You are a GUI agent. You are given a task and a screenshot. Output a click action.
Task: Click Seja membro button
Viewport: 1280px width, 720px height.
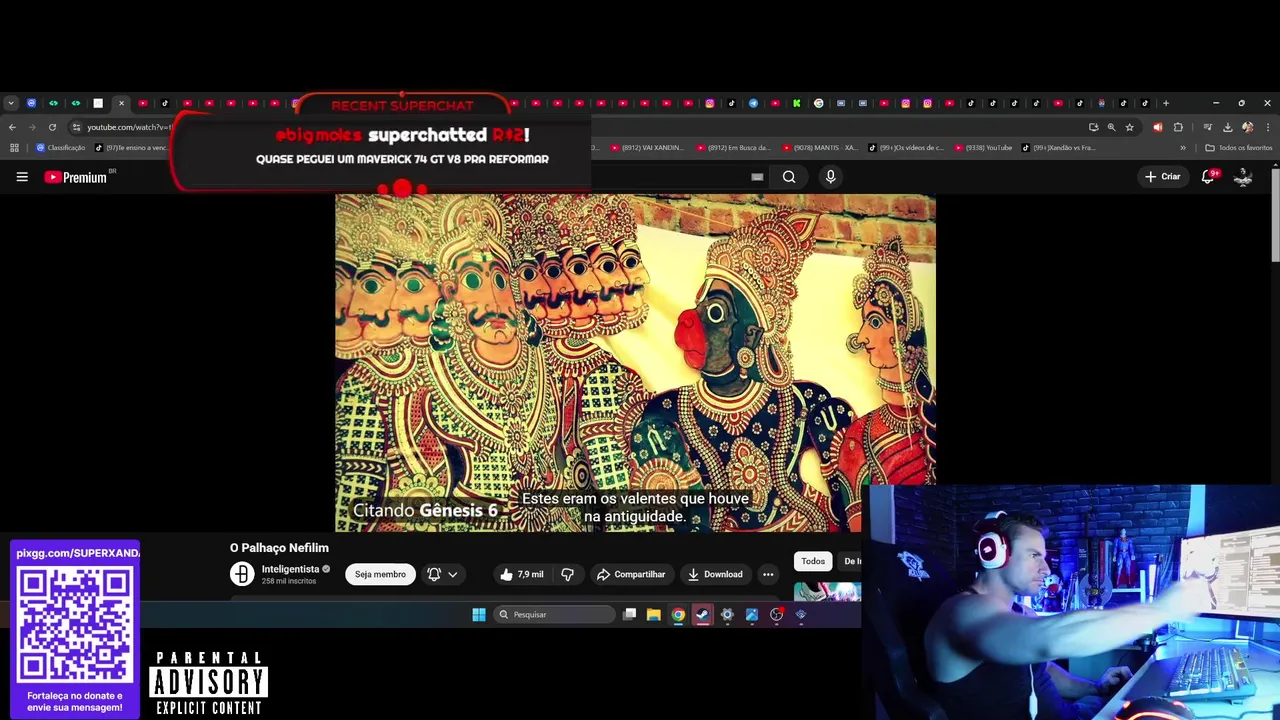[x=380, y=575]
